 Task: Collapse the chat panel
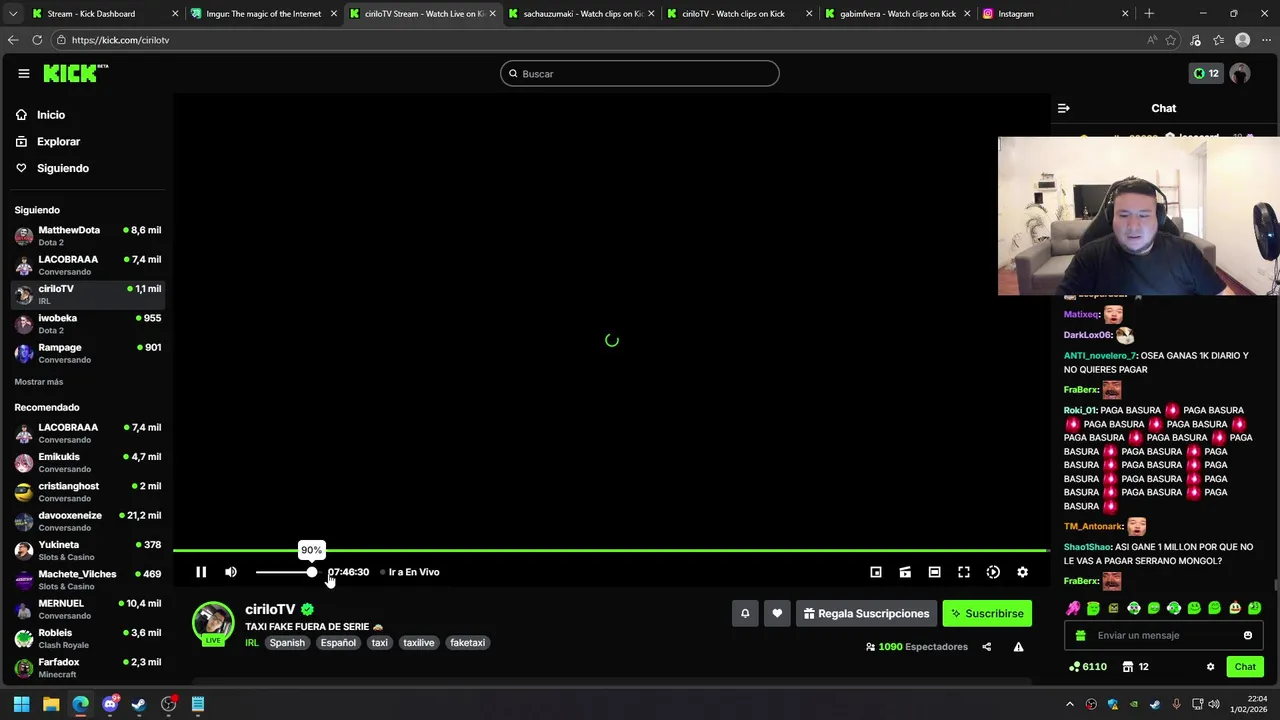tap(1064, 108)
